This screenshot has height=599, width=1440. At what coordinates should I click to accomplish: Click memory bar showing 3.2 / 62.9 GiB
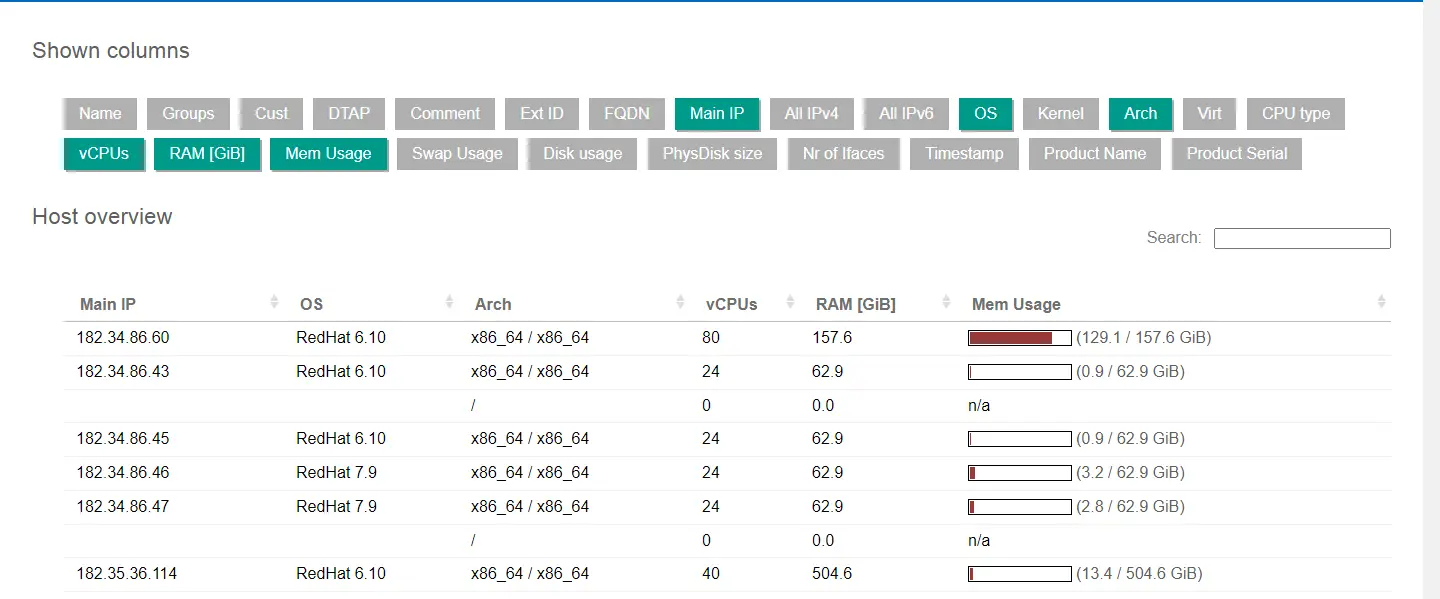coord(1020,473)
